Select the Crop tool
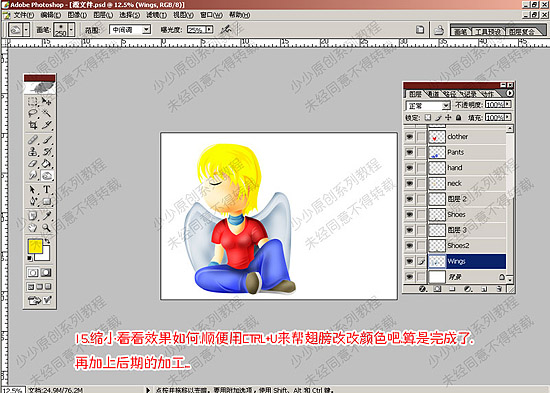This screenshot has width=550, height=393. 33,125
